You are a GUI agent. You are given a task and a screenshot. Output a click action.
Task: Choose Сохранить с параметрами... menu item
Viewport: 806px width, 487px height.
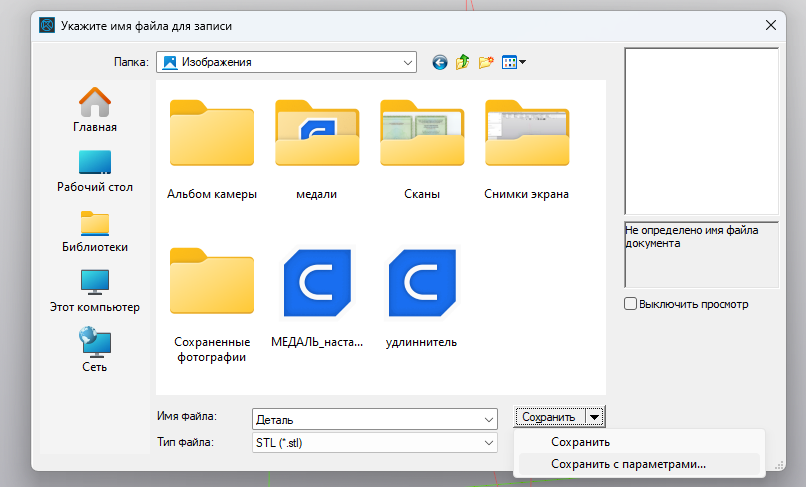[x=639, y=464]
